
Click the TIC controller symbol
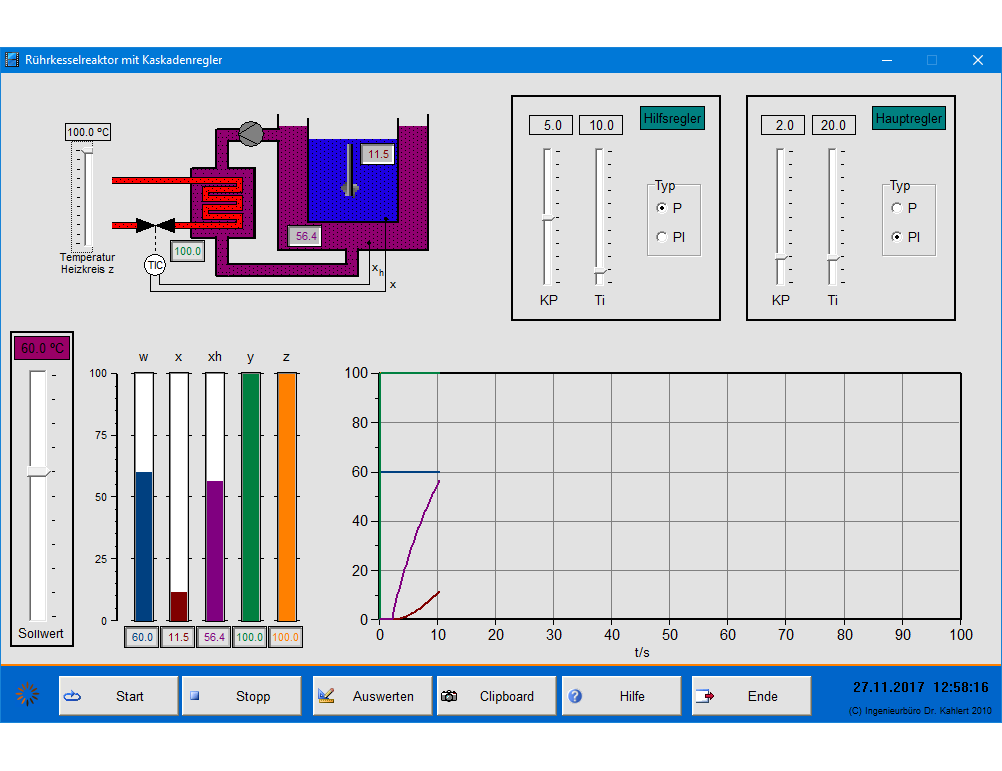tap(155, 265)
